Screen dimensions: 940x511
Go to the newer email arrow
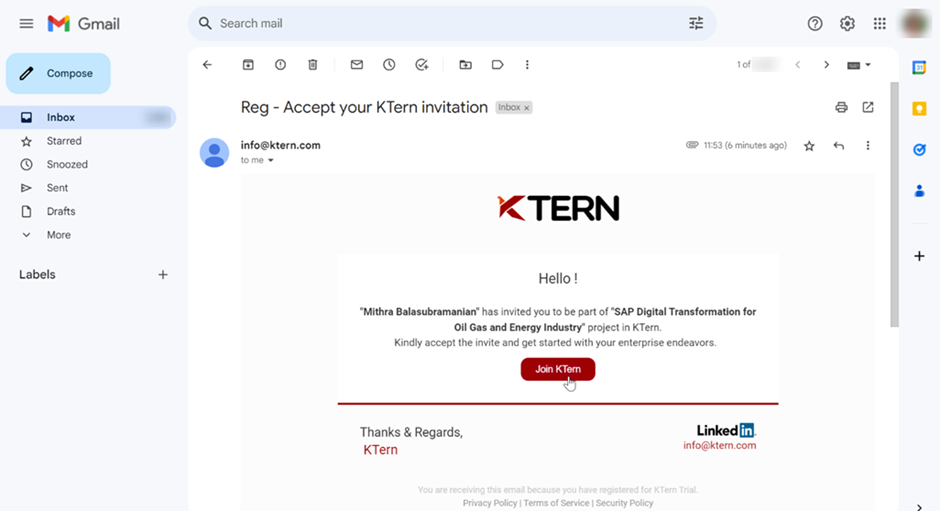797,65
